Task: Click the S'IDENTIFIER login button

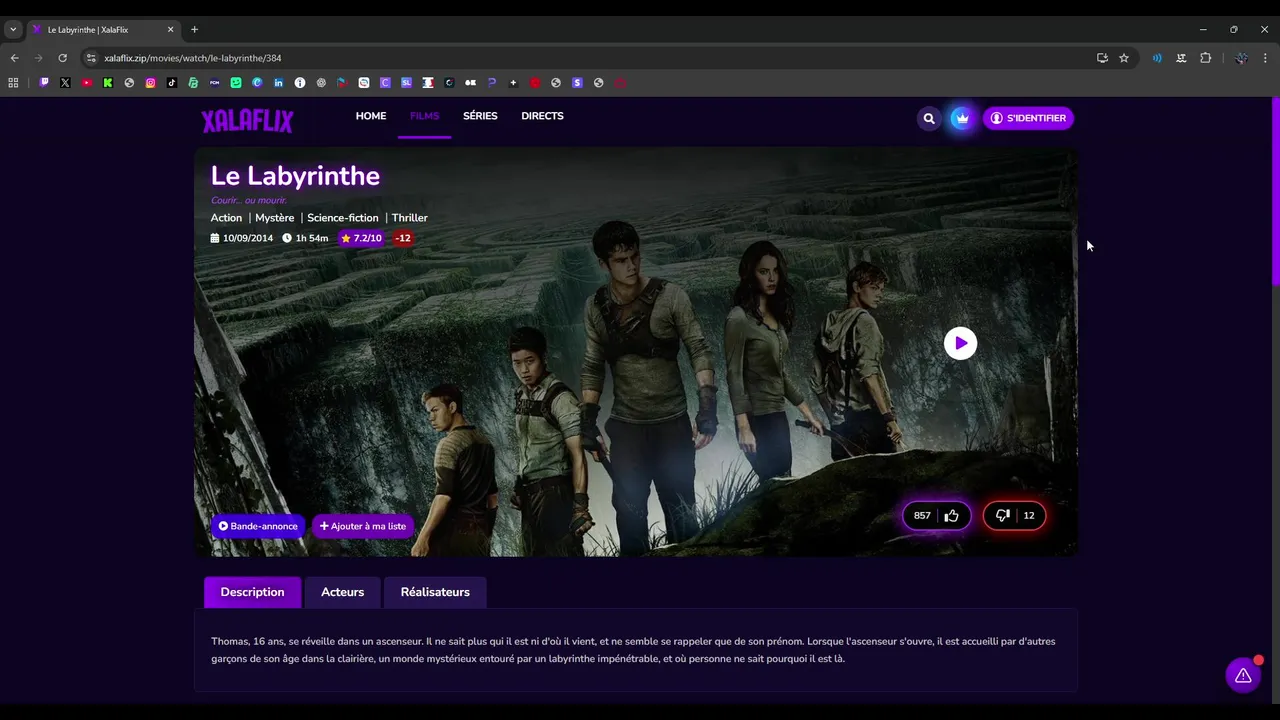Action: tap(1028, 118)
